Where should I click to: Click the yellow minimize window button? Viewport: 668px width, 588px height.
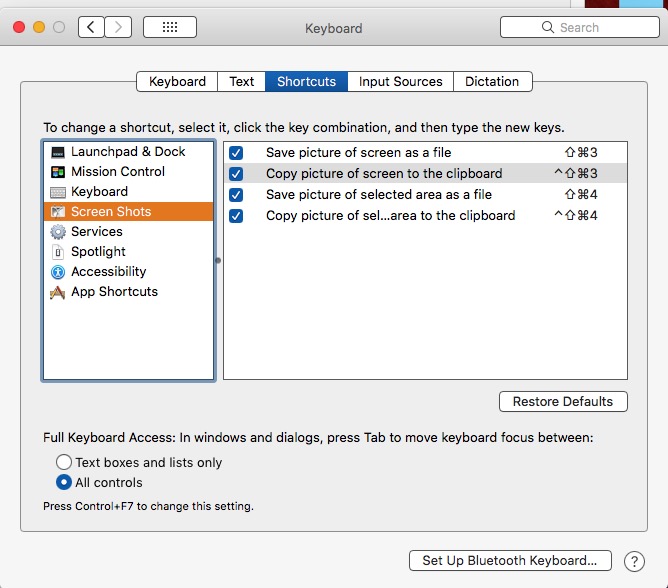click(x=39, y=27)
